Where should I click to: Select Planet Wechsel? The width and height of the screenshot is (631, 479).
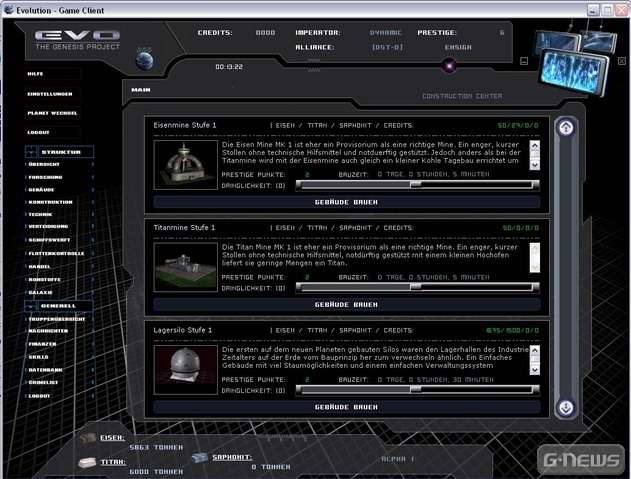[x=52, y=113]
